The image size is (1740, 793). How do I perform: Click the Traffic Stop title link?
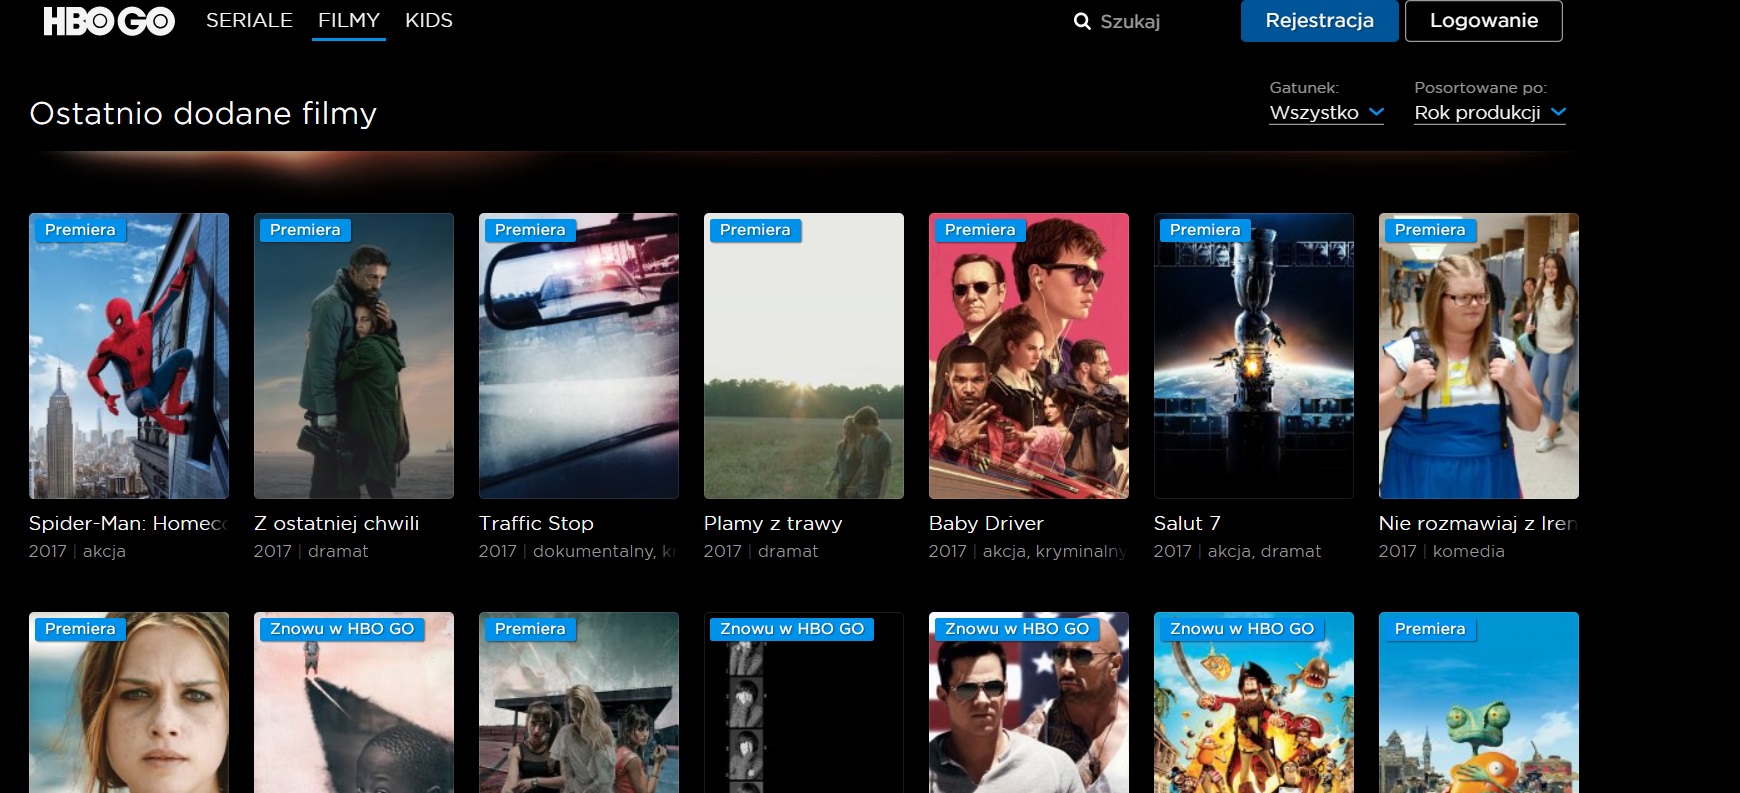point(536,523)
